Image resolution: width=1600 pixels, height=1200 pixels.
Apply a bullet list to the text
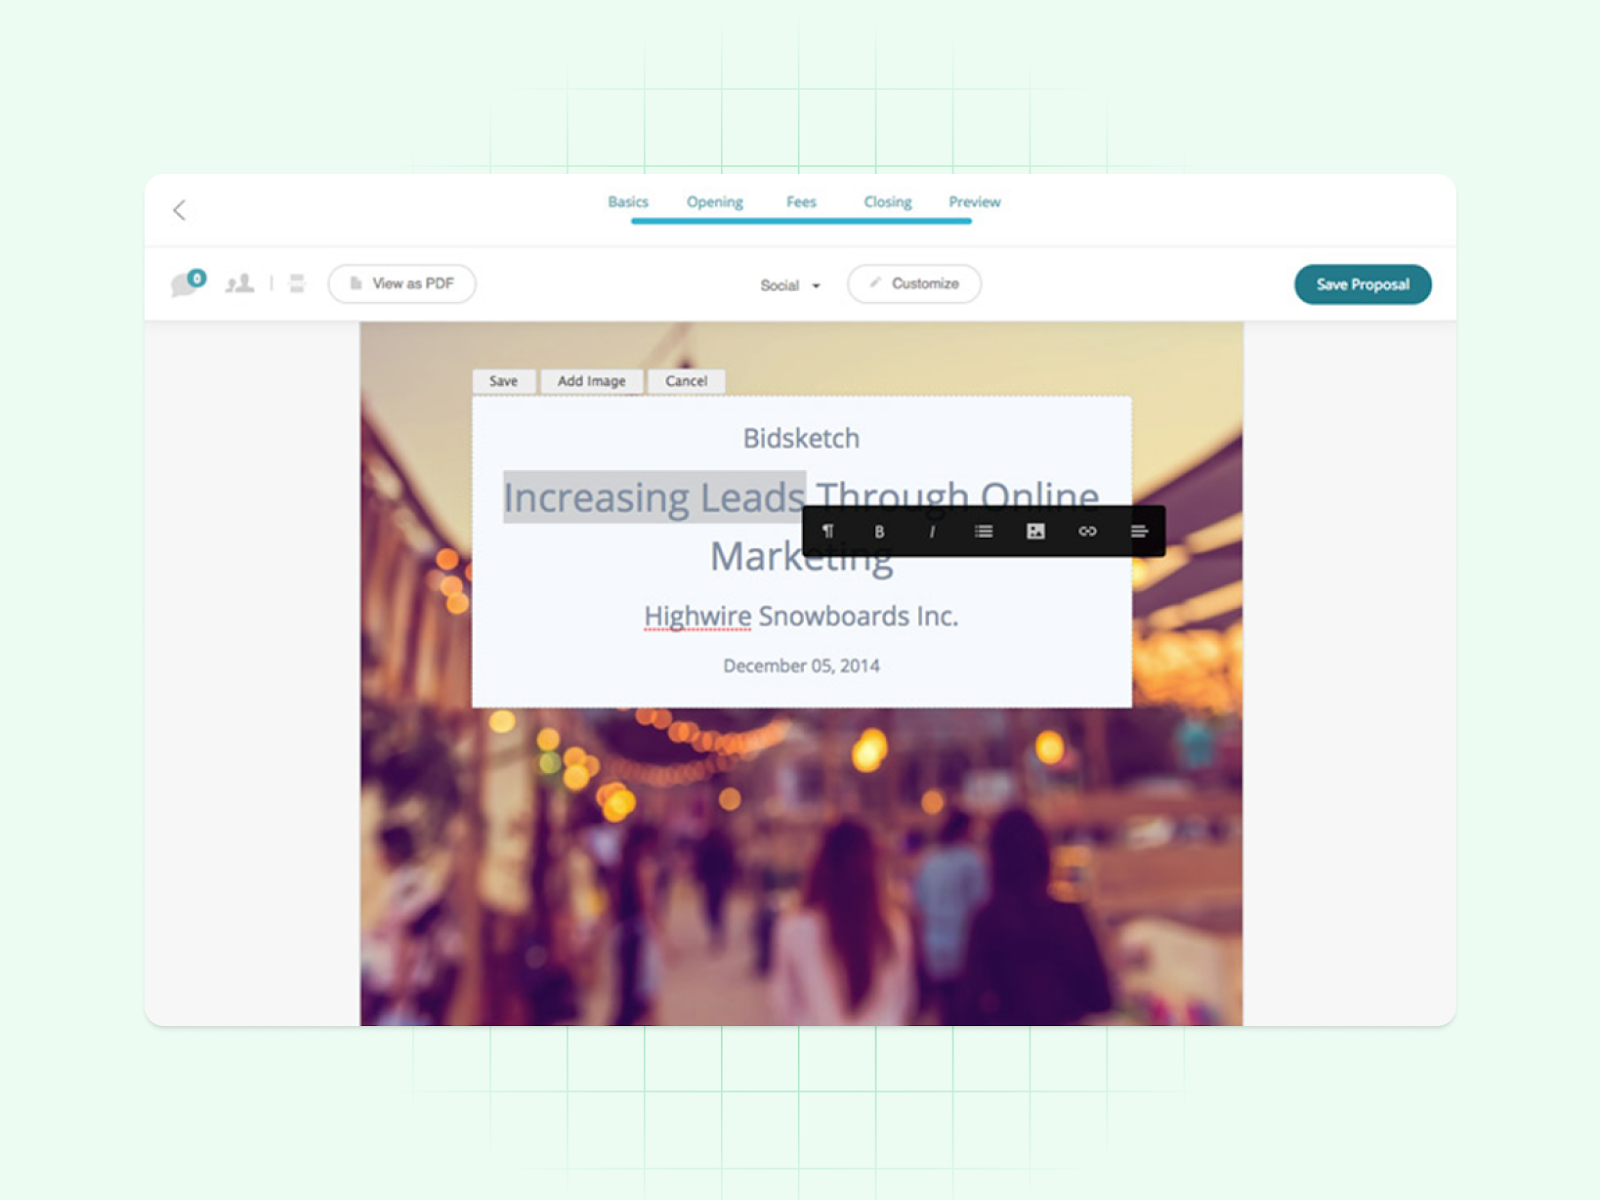[x=983, y=531]
